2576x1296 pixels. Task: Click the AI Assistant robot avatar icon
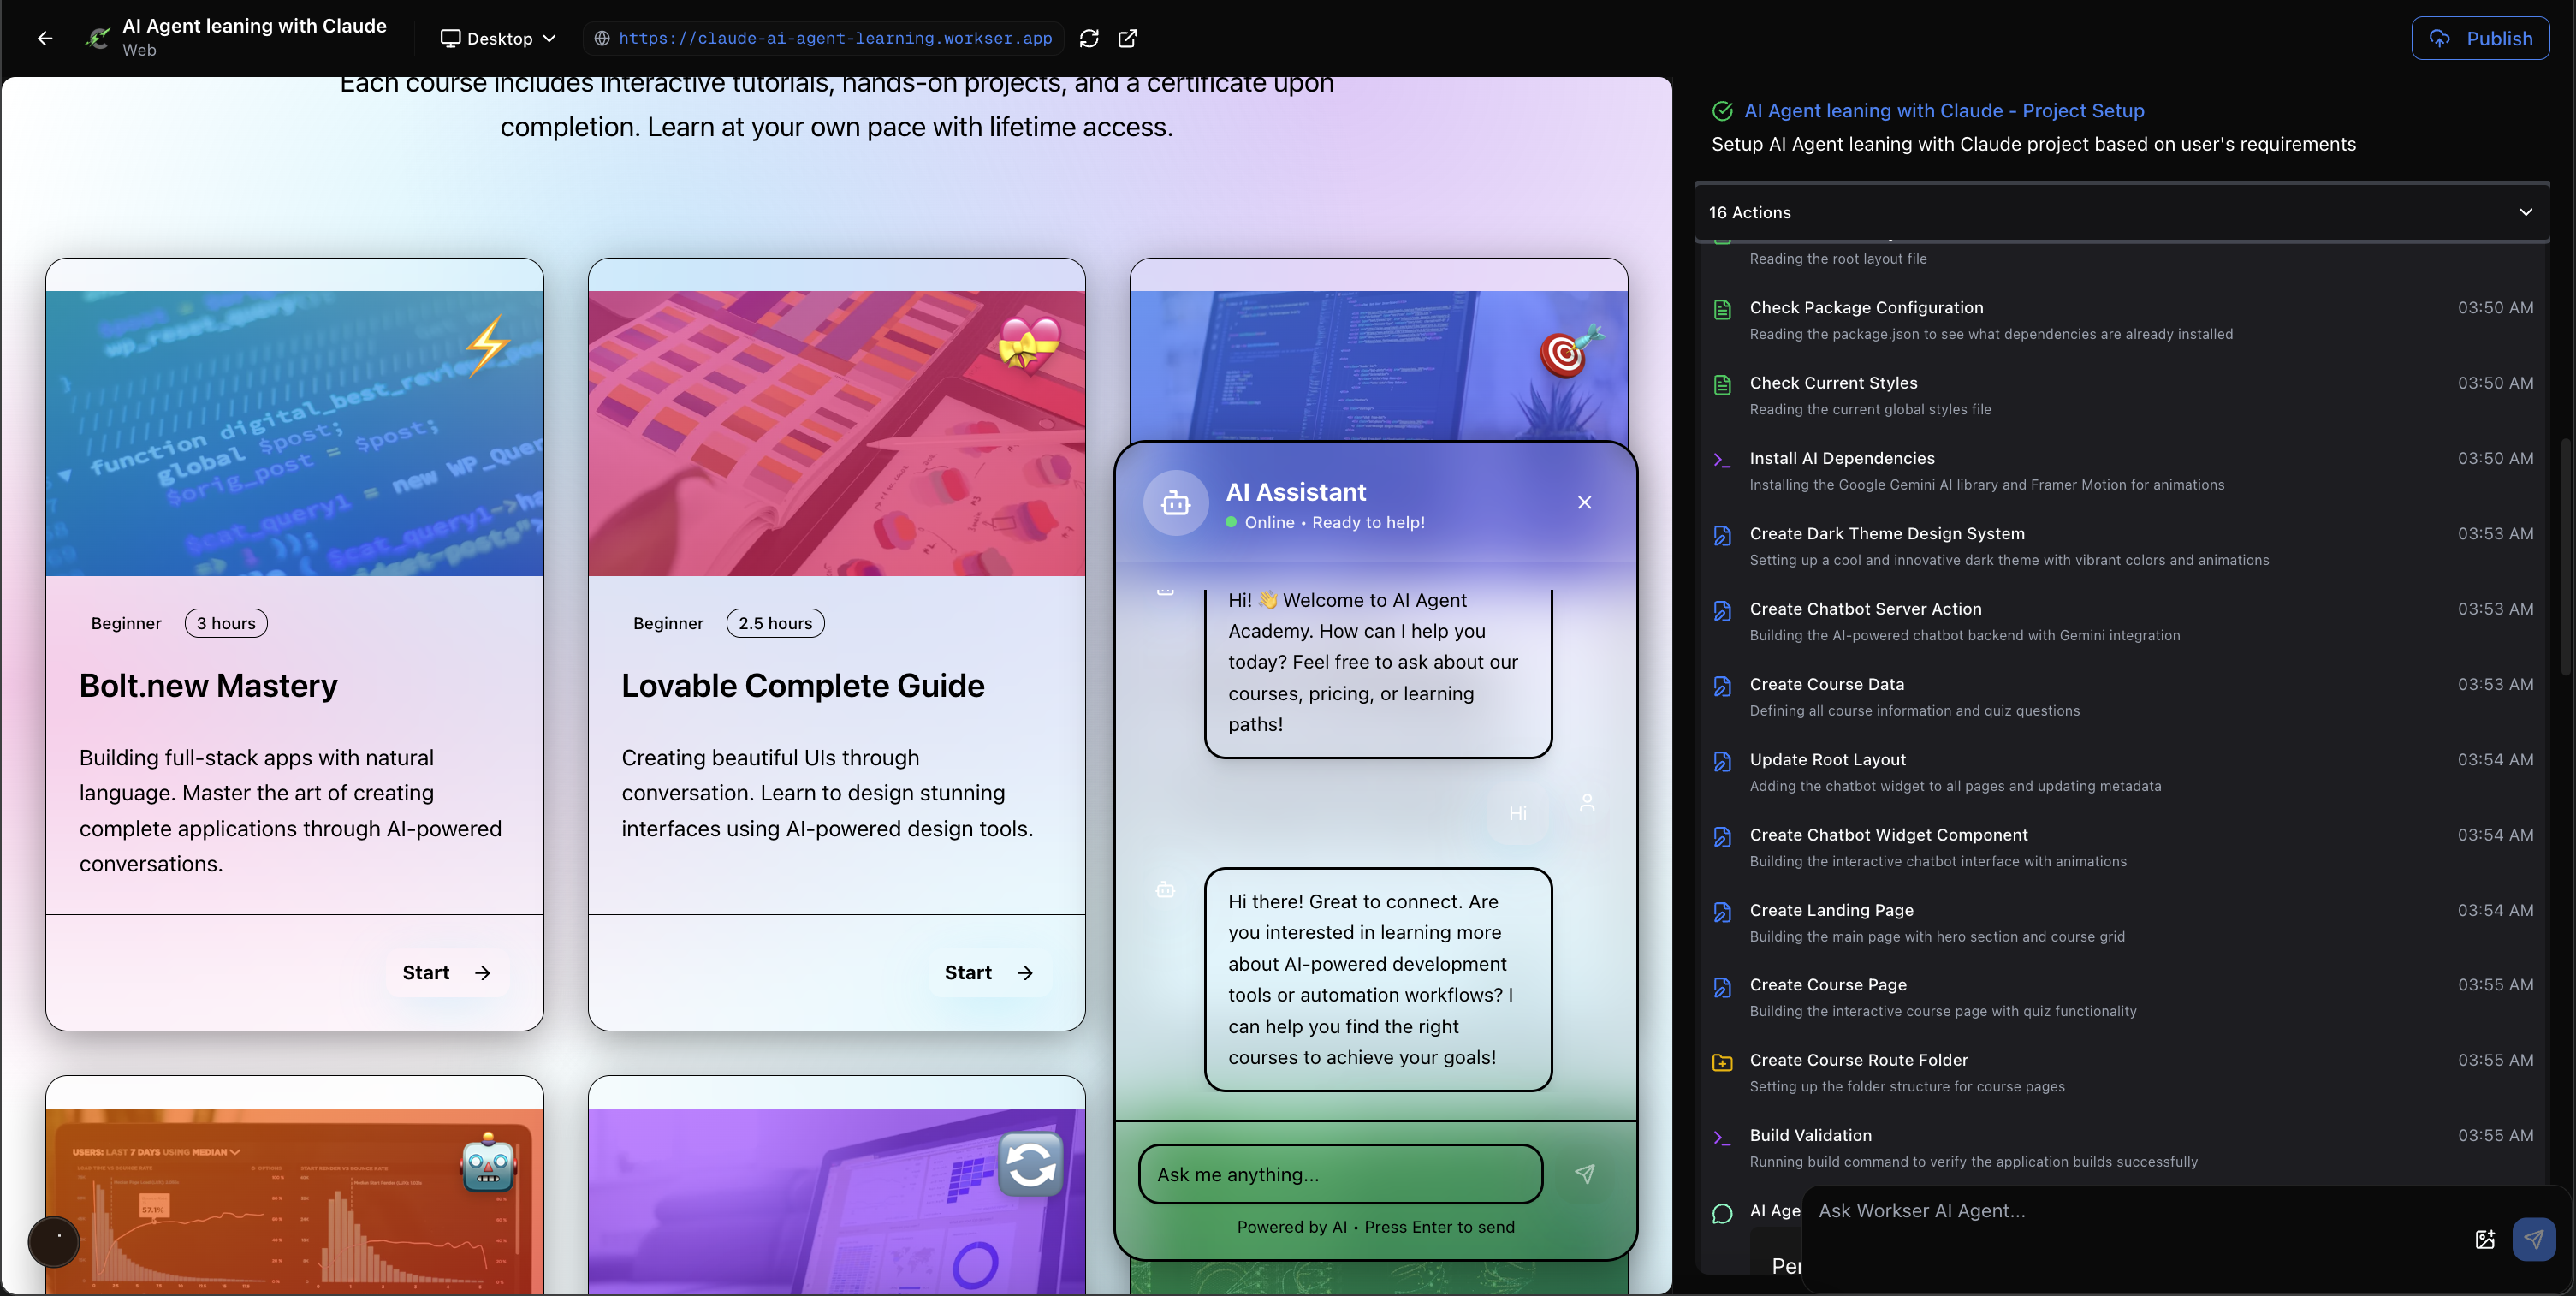pos(1176,503)
